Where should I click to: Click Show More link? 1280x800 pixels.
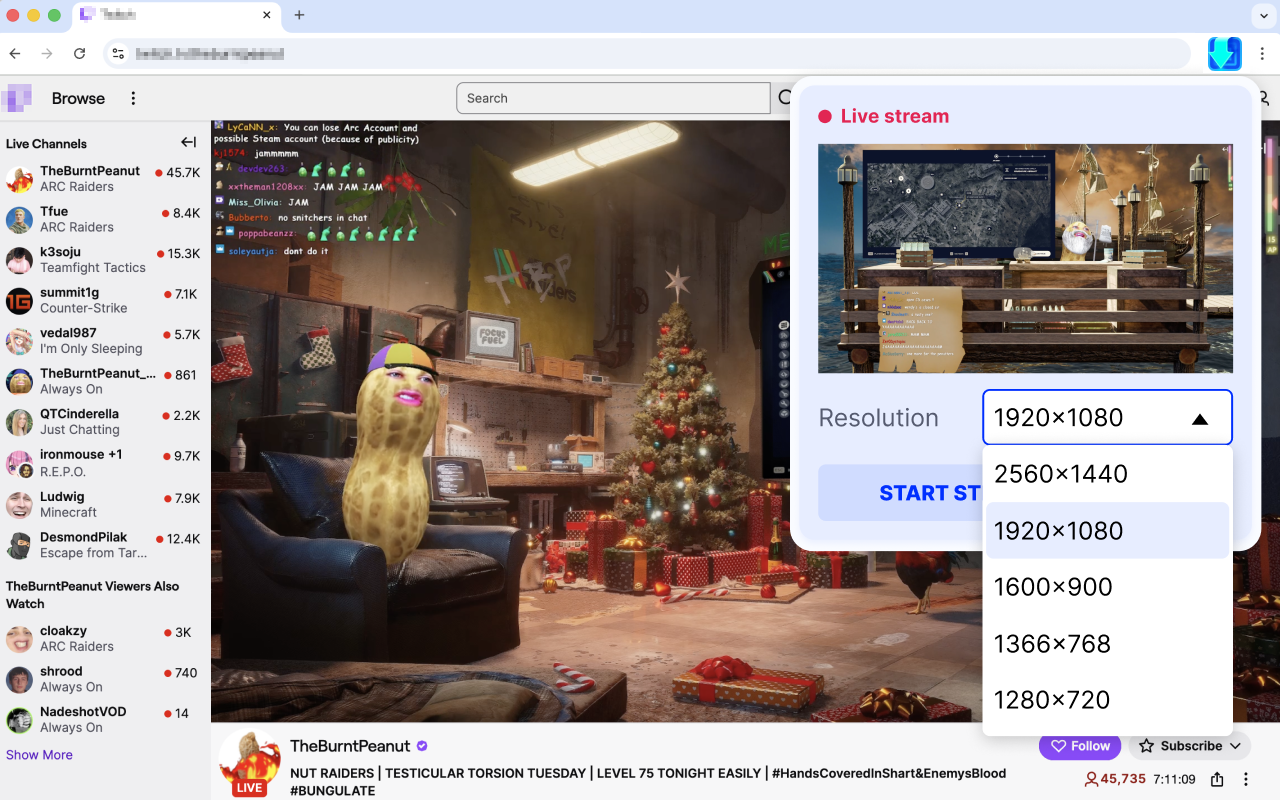point(39,755)
